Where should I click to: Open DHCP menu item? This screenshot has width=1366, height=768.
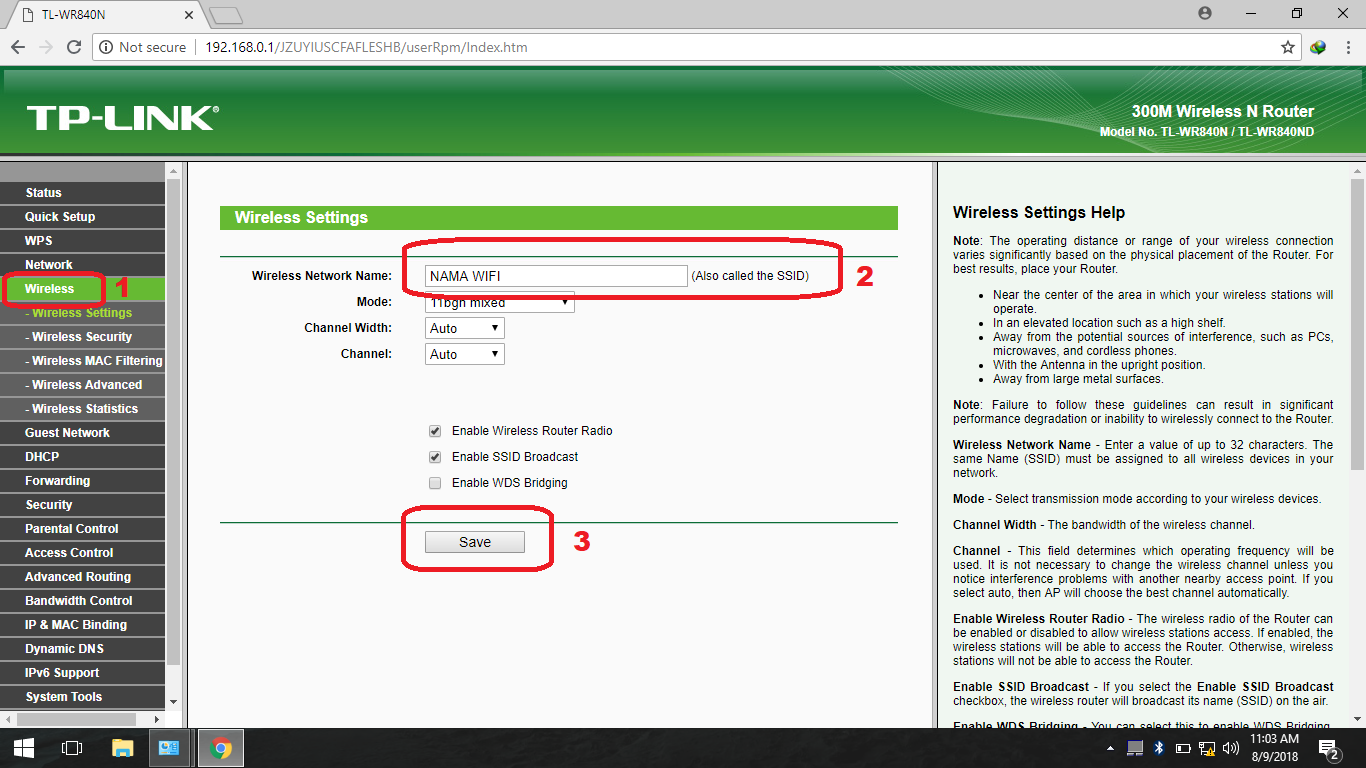82,457
